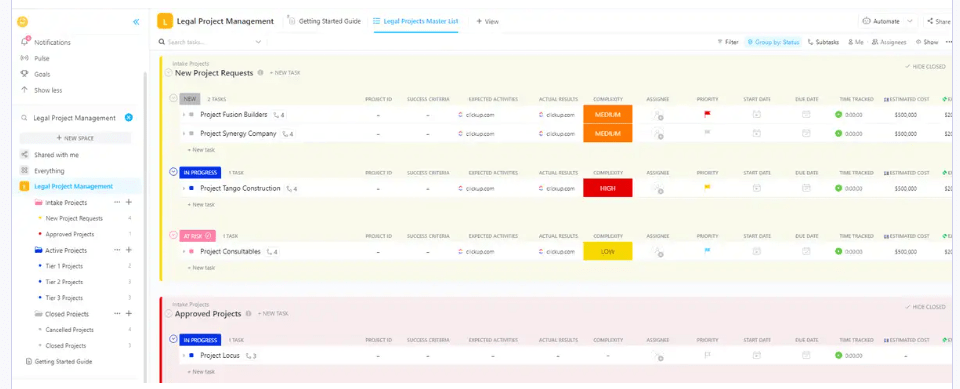The height and width of the screenshot is (389, 960).
Task: Click + NEW TASK beside New Project Requests
Action: pyautogui.click(x=285, y=72)
